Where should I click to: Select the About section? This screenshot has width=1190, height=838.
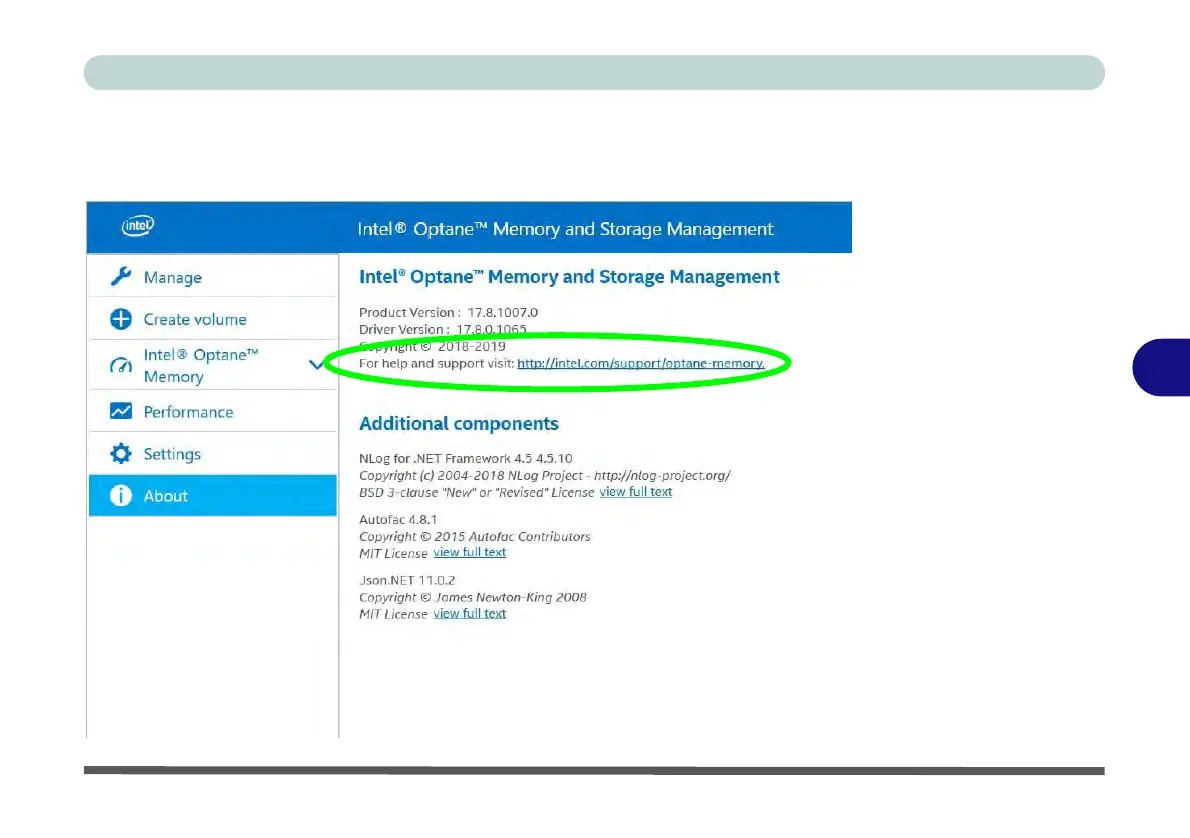click(x=212, y=495)
